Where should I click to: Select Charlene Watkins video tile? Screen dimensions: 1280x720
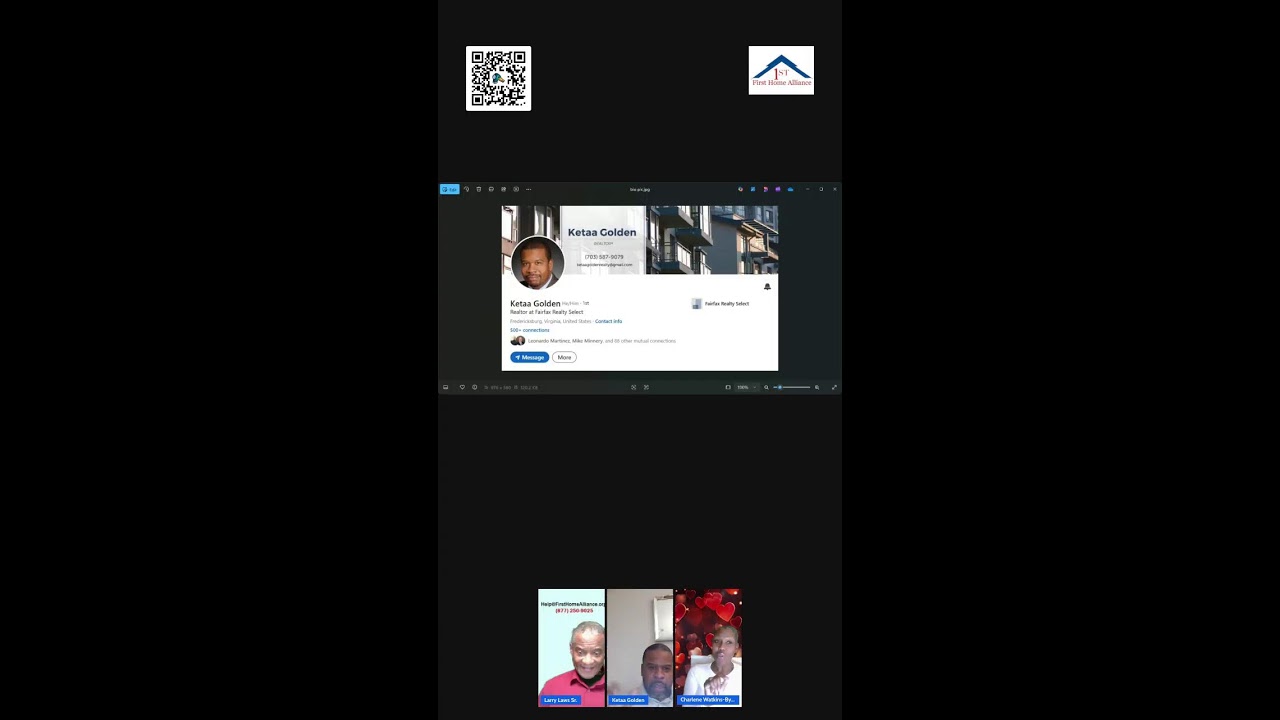pyautogui.click(x=708, y=648)
